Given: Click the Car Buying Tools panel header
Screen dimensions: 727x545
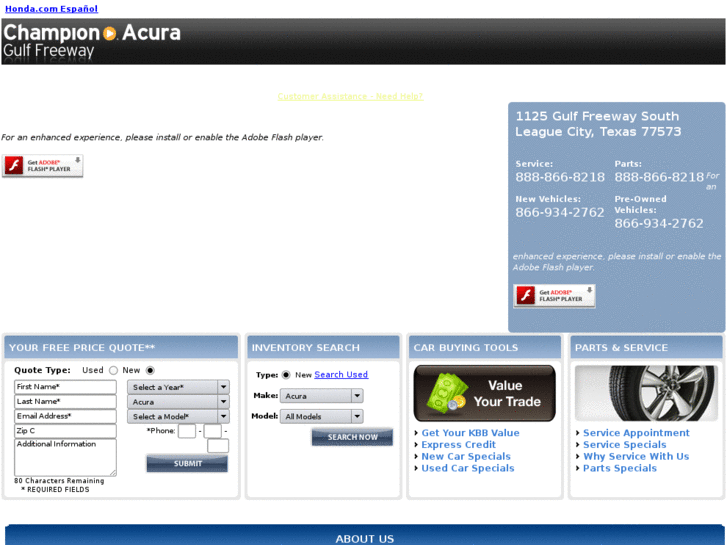Looking at the screenshot, I should (485, 347).
